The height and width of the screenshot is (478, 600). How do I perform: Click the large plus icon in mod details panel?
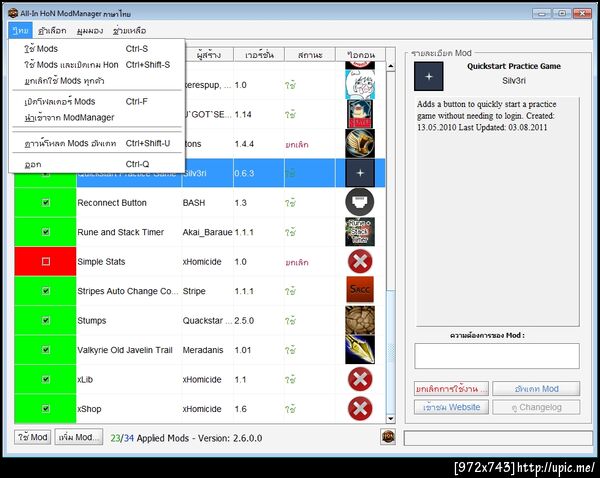429,76
